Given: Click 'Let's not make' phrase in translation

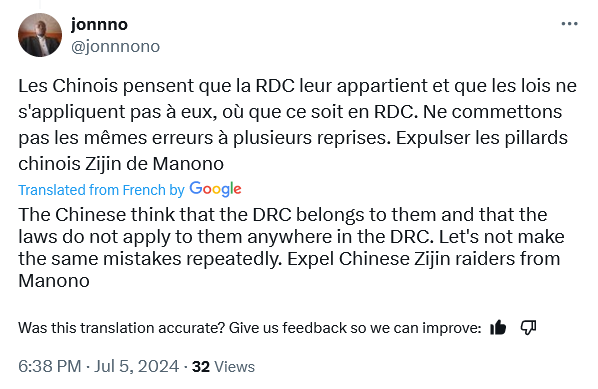Looking at the screenshot, I should point(502,237).
